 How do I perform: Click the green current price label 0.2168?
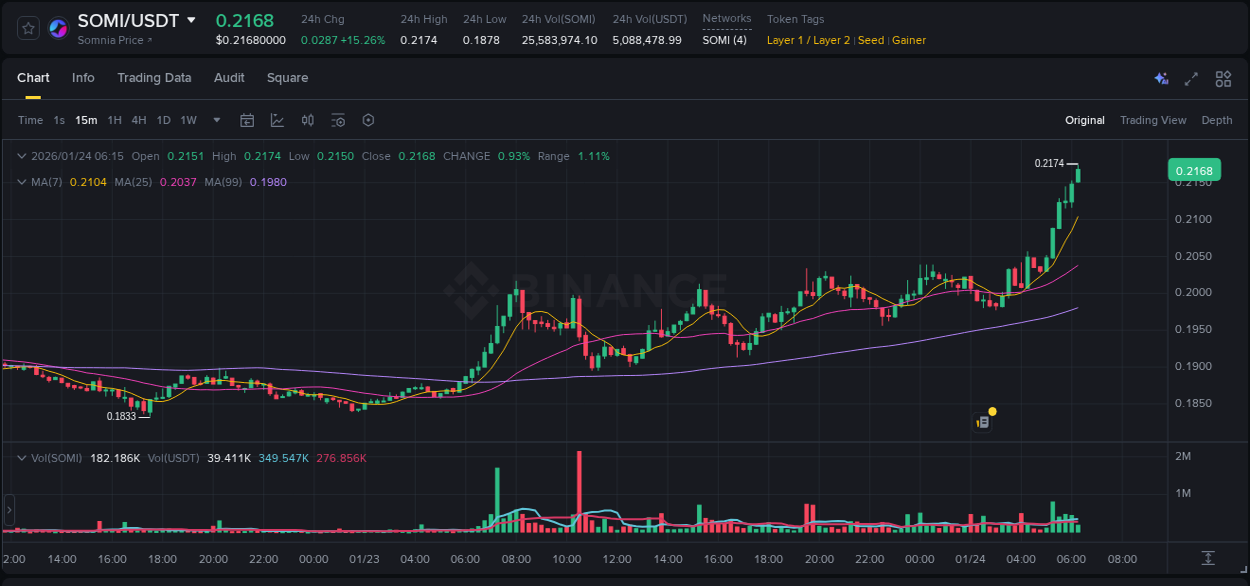(x=1194, y=170)
